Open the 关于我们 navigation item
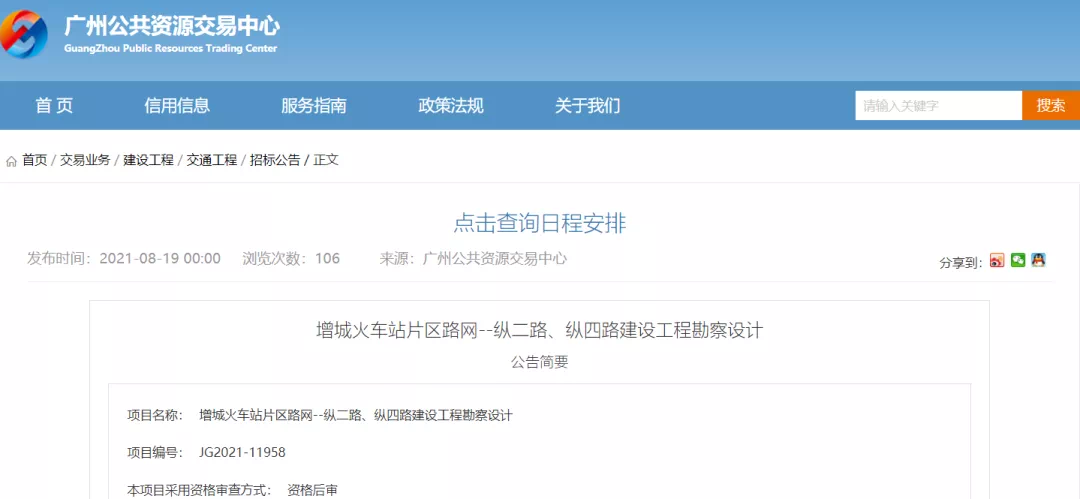 coord(588,105)
